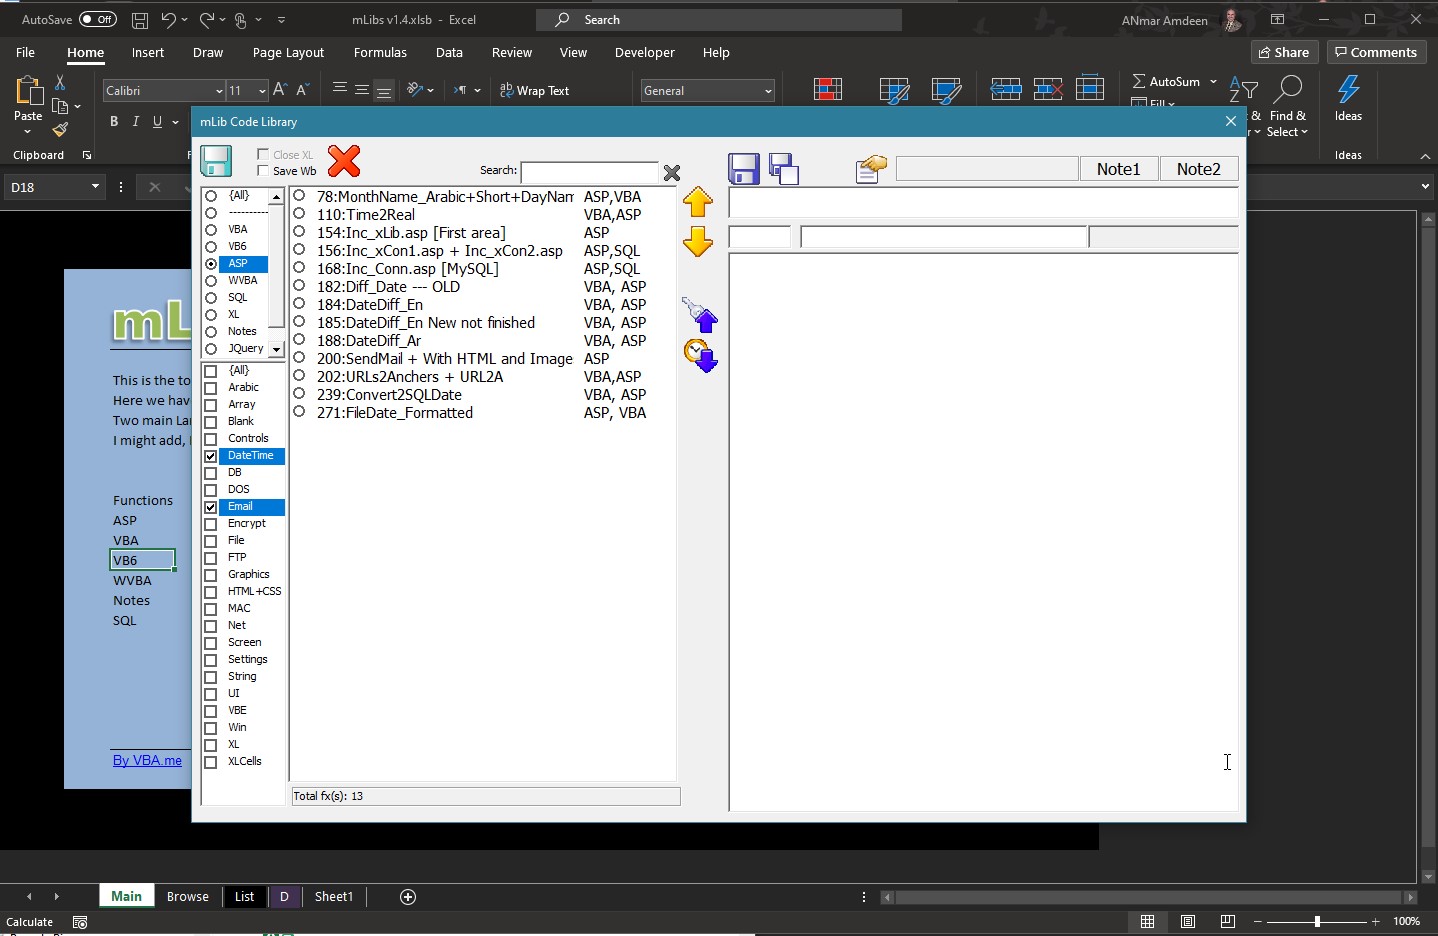Click the yellow up arrow icon
Image resolution: width=1438 pixels, height=936 pixels.
pos(698,202)
